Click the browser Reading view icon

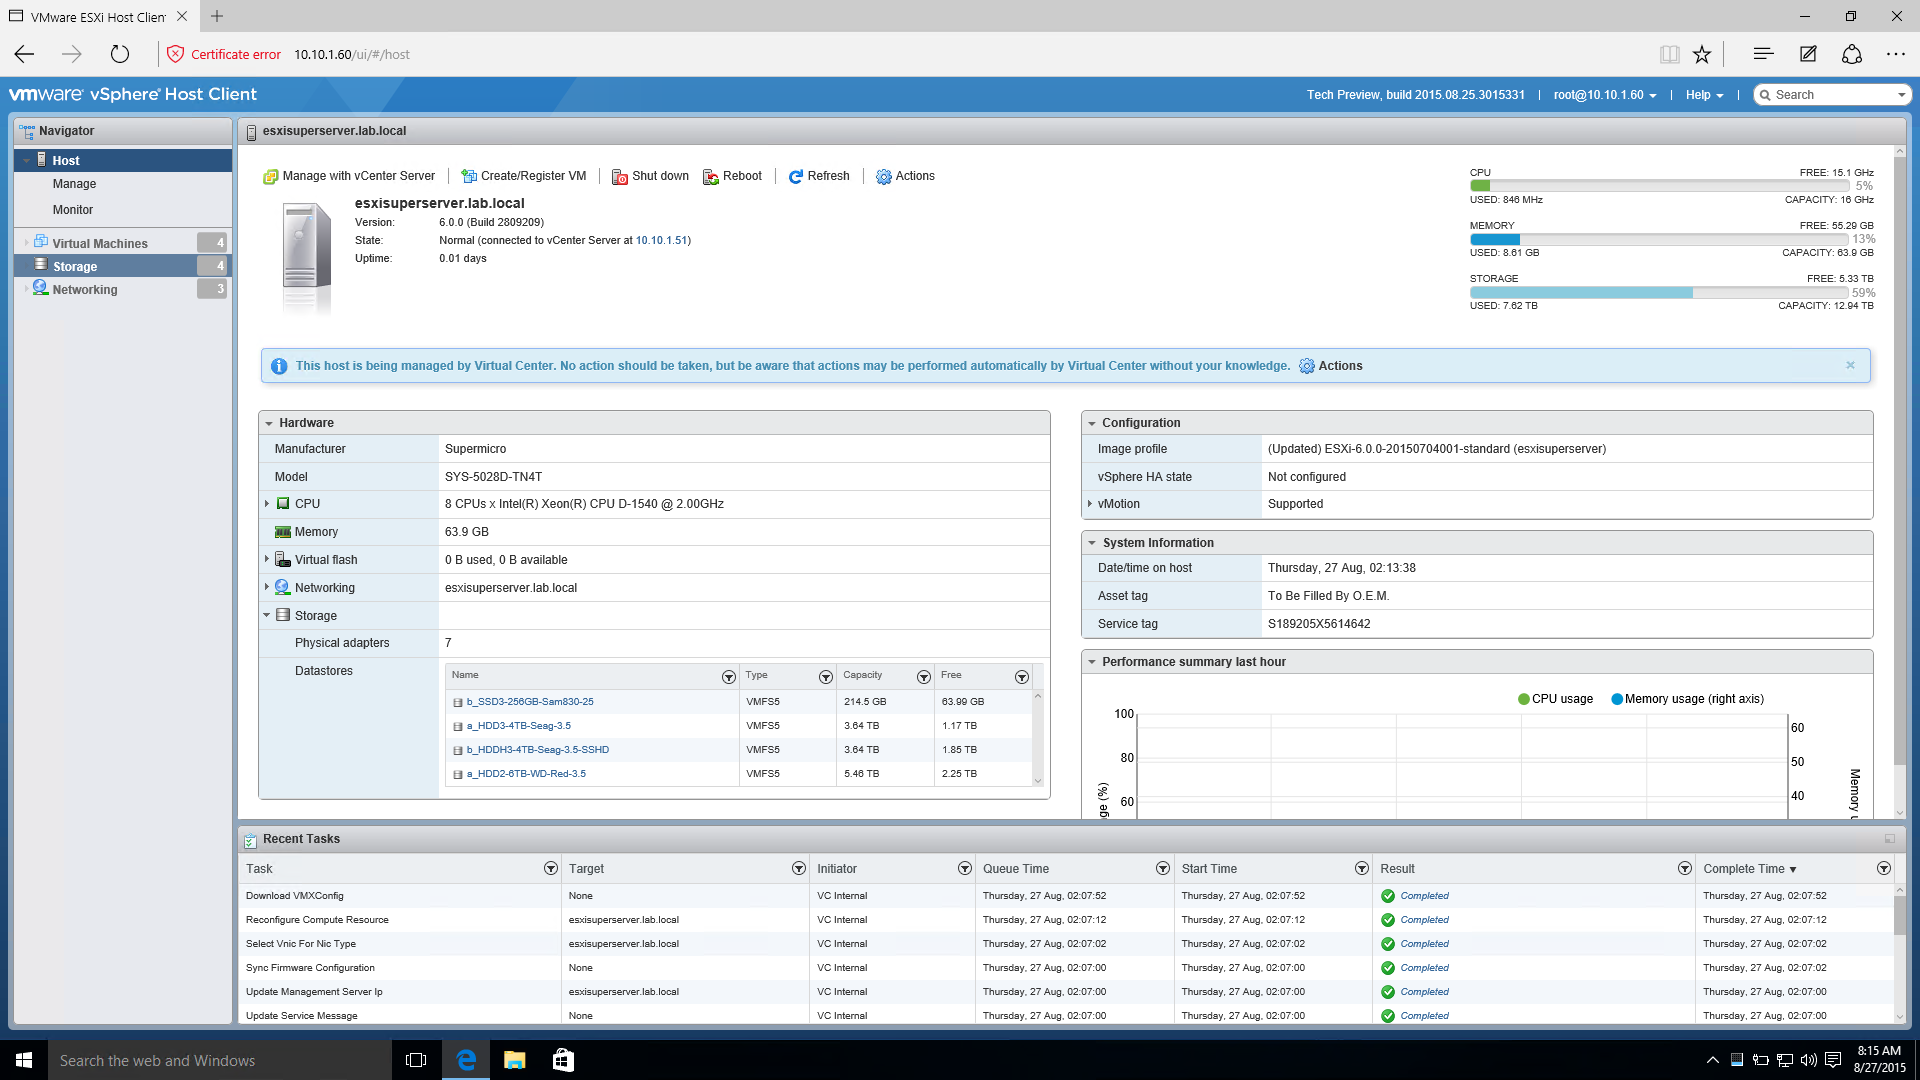pyautogui.click(x=1669, y=54)
